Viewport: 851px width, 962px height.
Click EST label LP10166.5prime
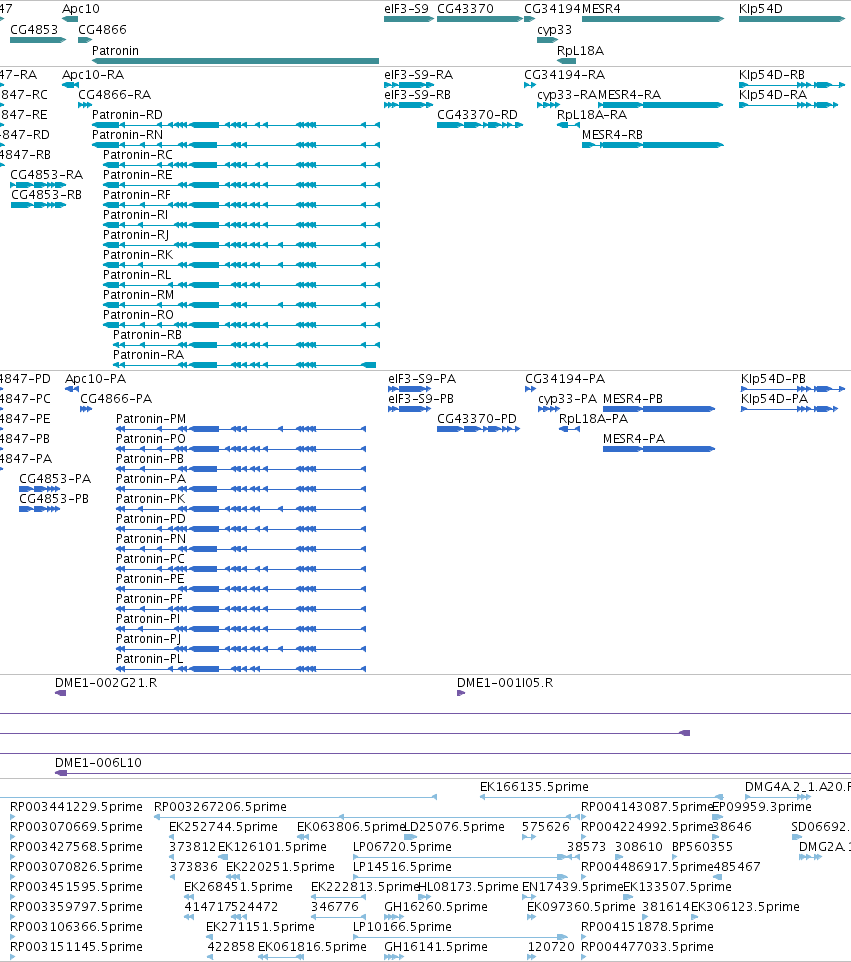(x=402, y=926)
